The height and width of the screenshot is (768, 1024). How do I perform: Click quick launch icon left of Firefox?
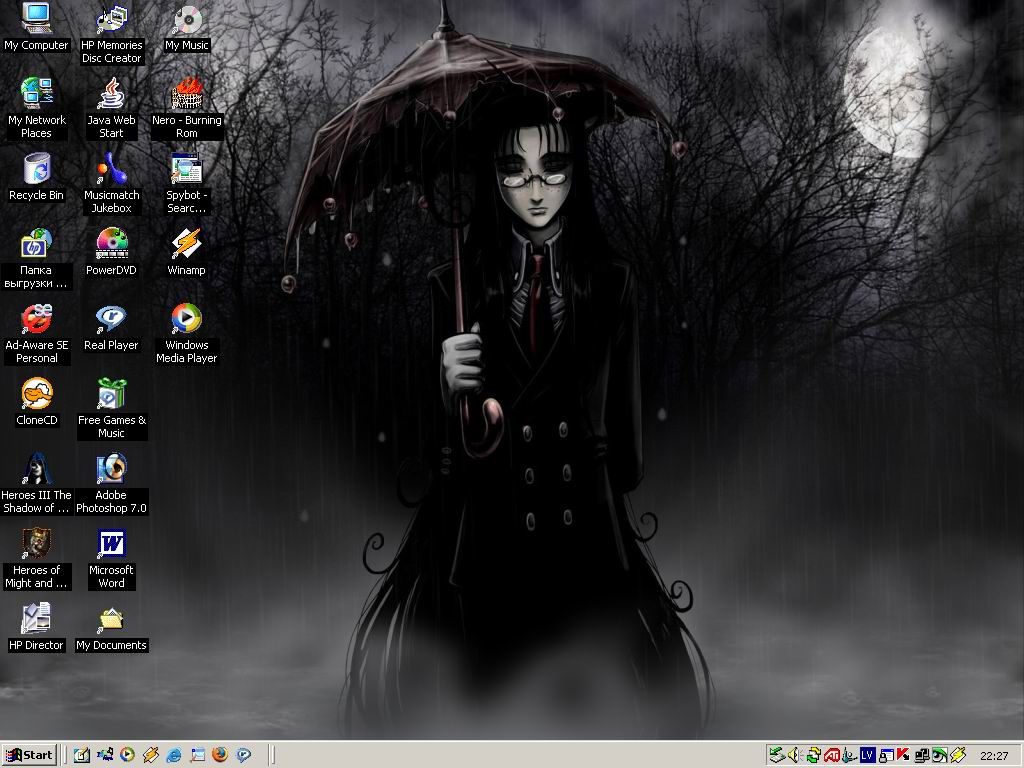[x=197, y=756]
